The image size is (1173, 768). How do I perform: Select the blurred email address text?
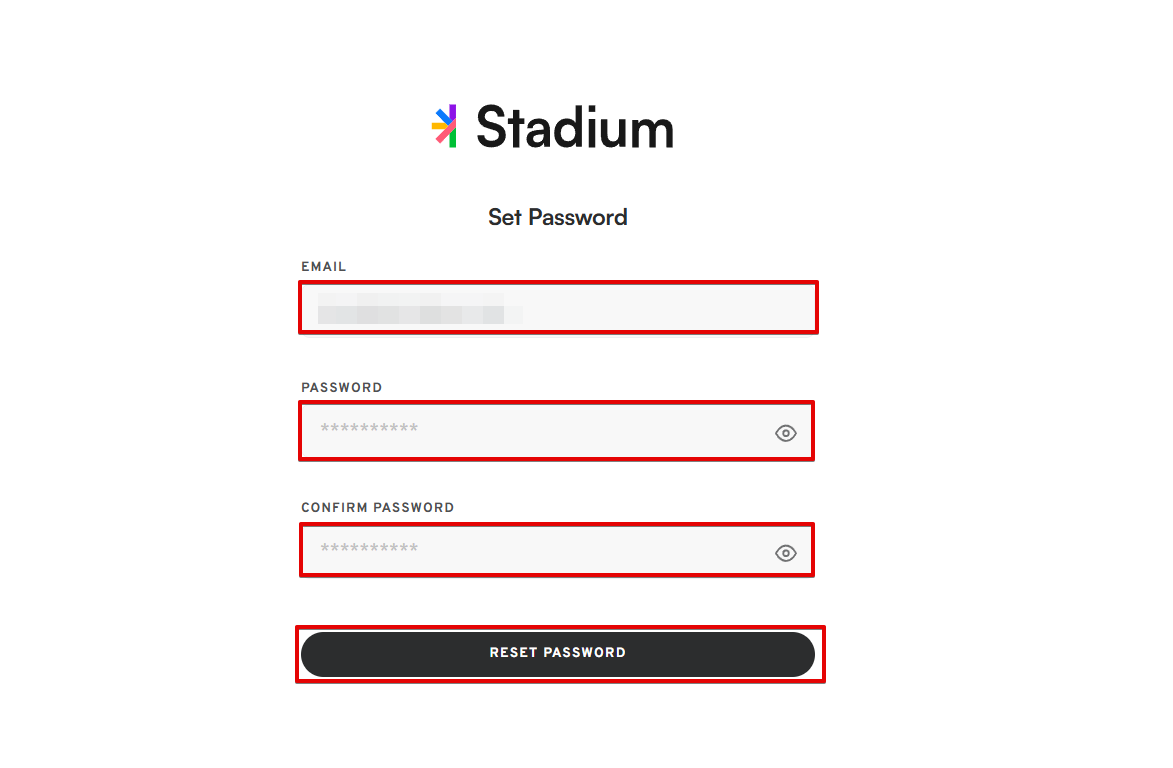point(419,308)
